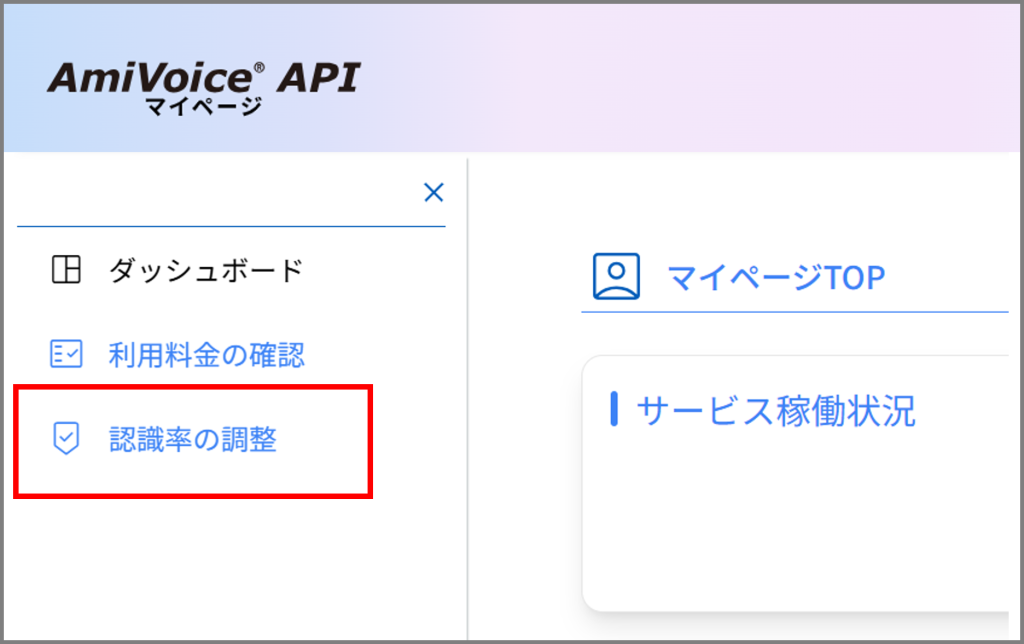Viewport: 1024px width, 644px height.
Task: Click the マイページTOP heading text
Action: (x=776, y=277)
